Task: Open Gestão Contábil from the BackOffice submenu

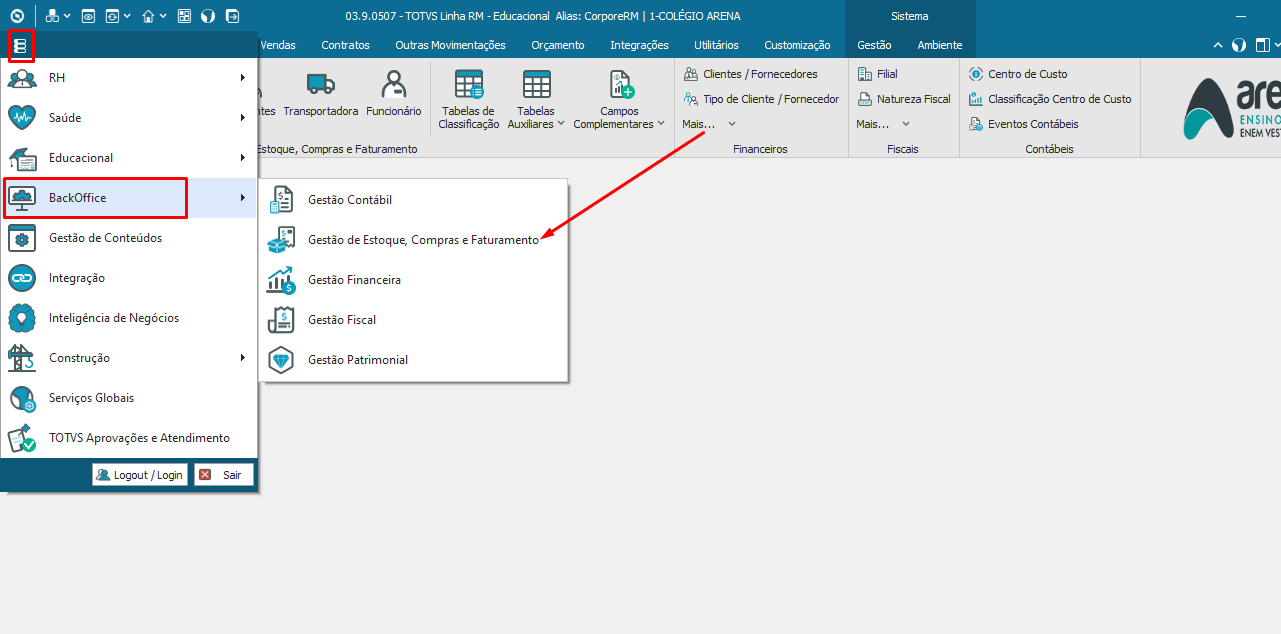Action: (x=349, y=200)
